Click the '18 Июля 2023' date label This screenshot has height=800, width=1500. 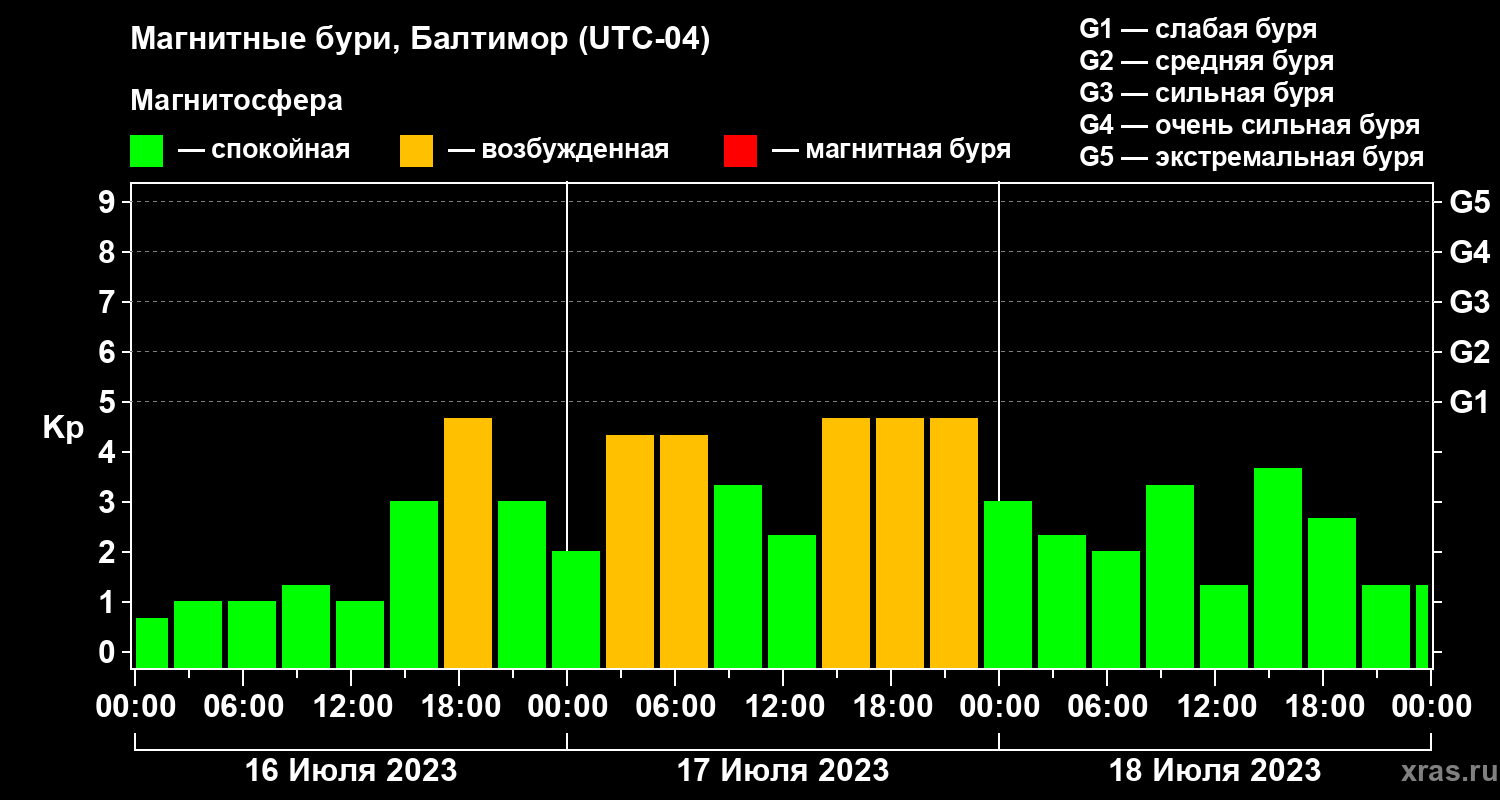1215,771
